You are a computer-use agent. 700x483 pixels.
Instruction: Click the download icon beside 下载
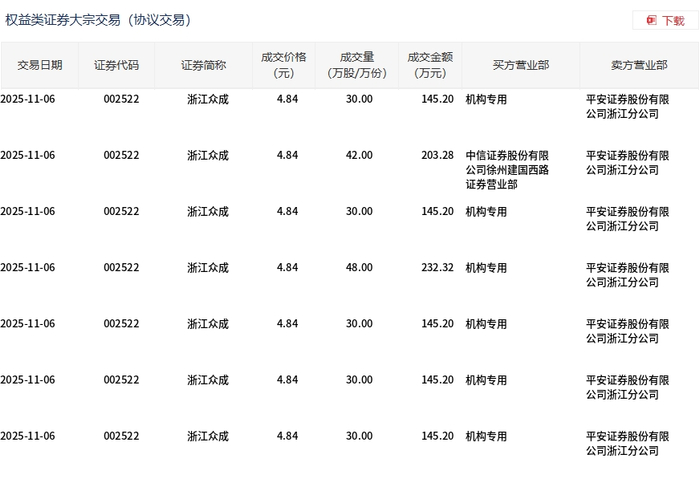pyautogui.click(x=651, y=20)
